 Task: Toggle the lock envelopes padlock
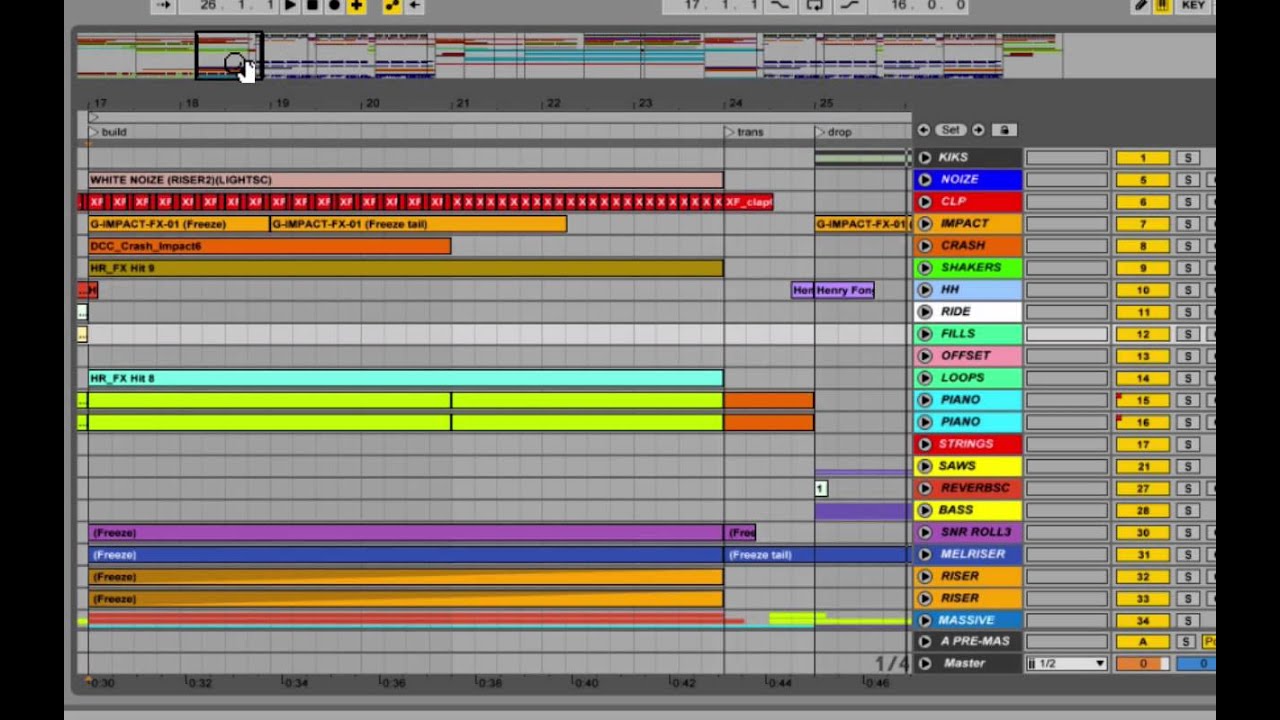[1004, 130]
